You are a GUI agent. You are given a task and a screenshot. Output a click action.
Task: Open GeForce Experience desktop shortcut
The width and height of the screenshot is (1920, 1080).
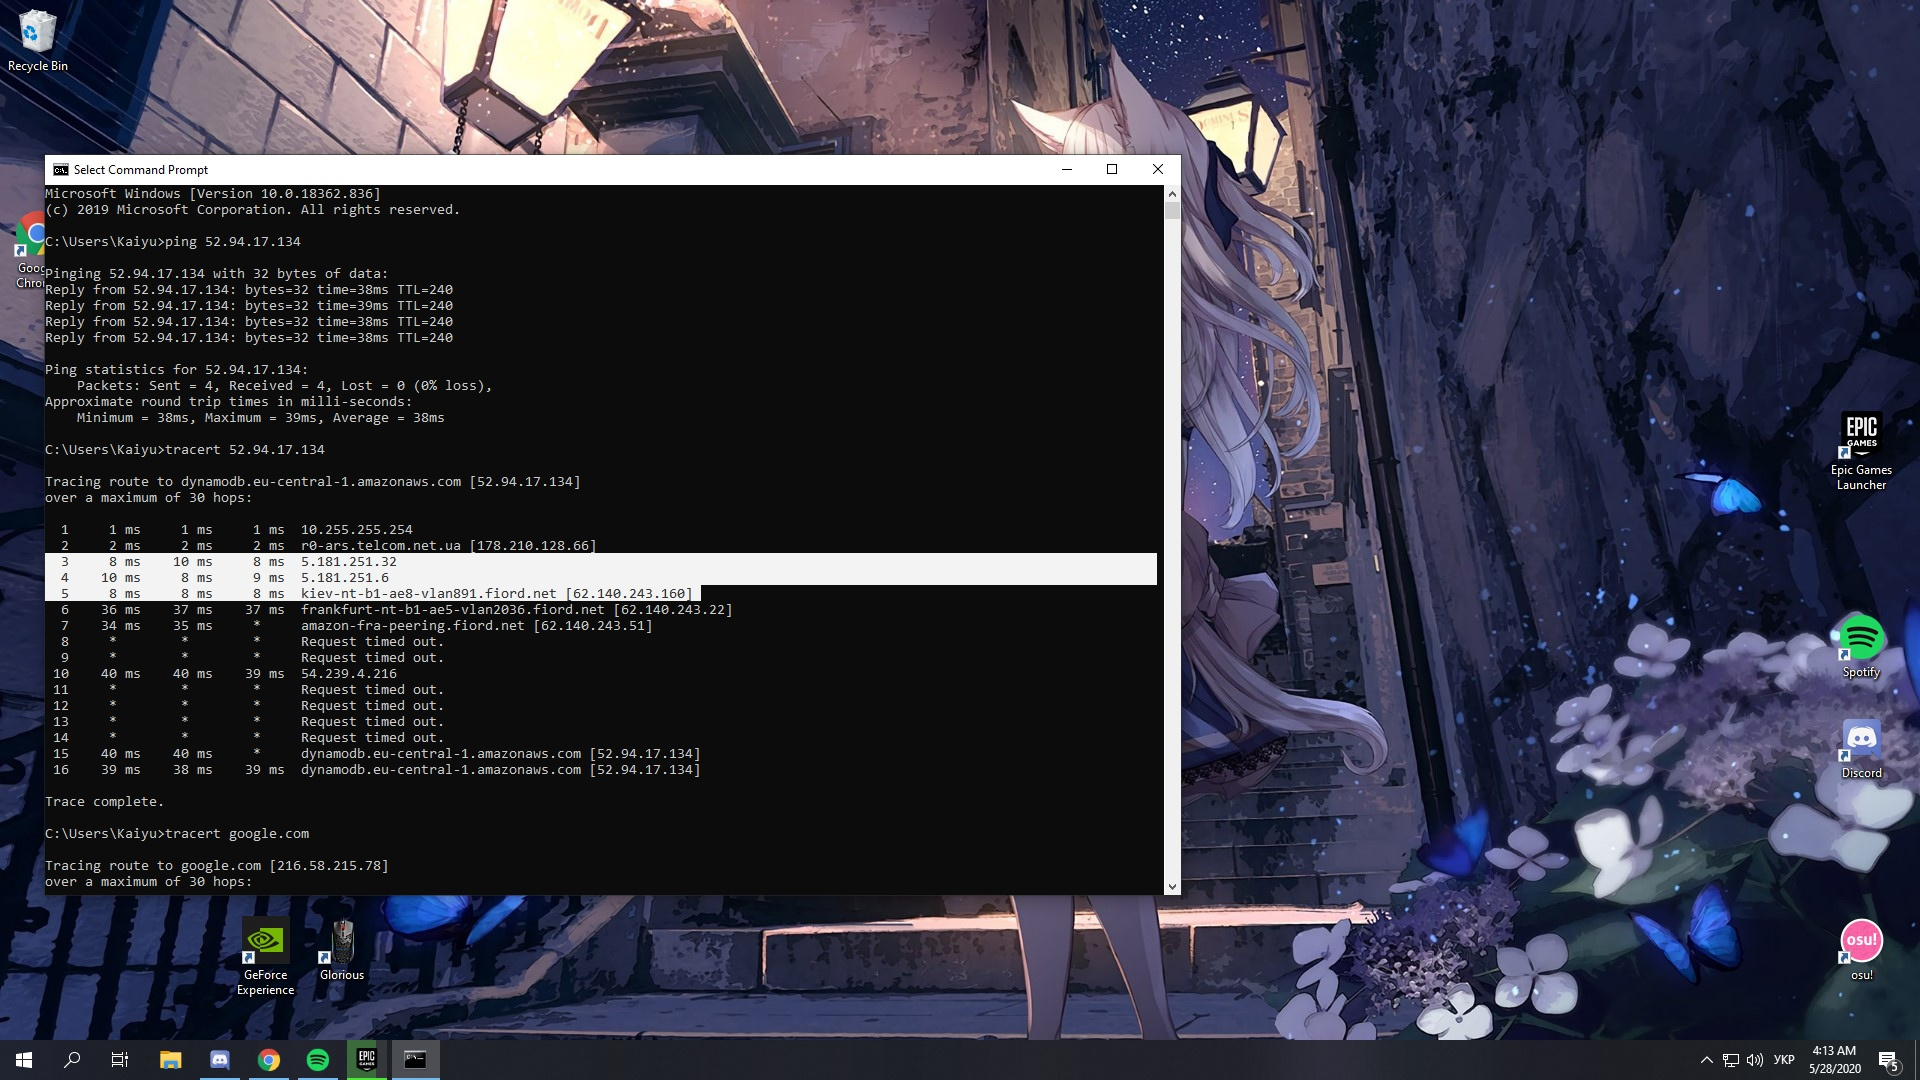265,957
